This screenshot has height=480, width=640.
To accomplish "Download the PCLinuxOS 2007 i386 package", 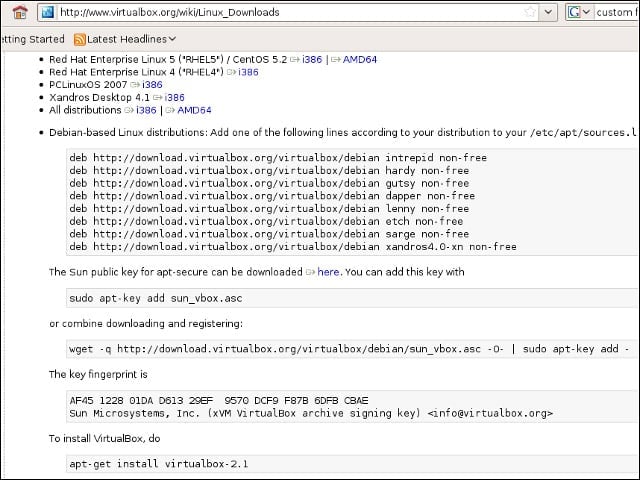I will pyautogui.click(x=152, y=85).
